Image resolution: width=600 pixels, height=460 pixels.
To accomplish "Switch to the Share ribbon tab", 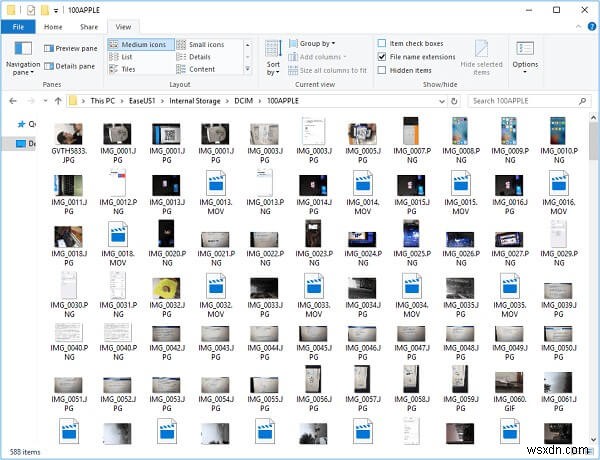I will [x=89, y=27].
